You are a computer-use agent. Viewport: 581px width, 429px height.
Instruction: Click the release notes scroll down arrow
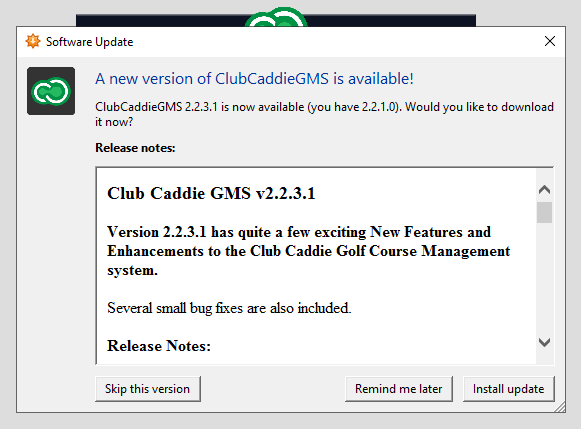pos(544,342)
